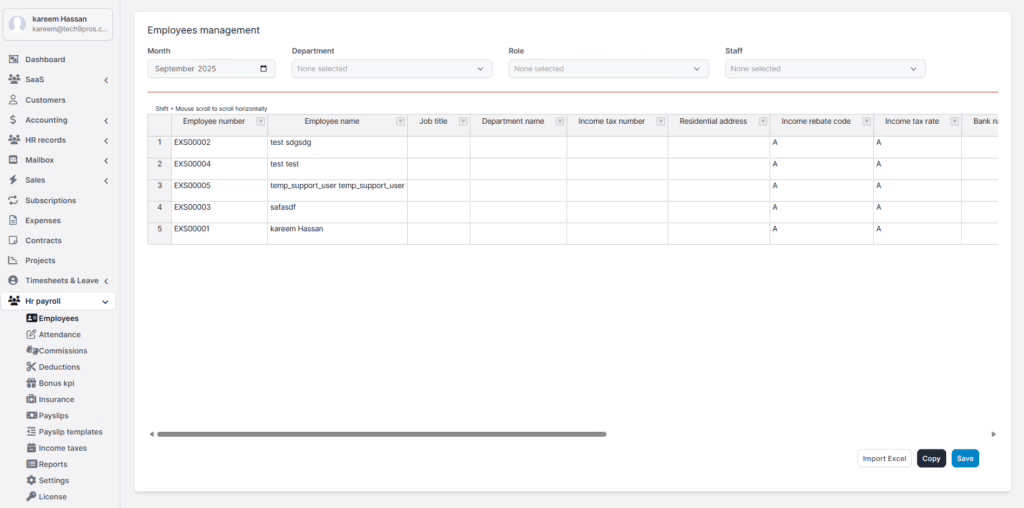Screen dimensions: 1024x508
Task: Click the Import Excel button
Action: [884, 458]
